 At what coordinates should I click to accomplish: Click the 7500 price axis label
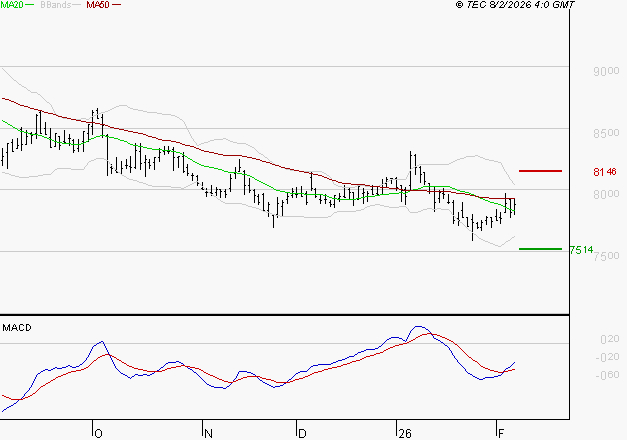(x=606, y=256)
